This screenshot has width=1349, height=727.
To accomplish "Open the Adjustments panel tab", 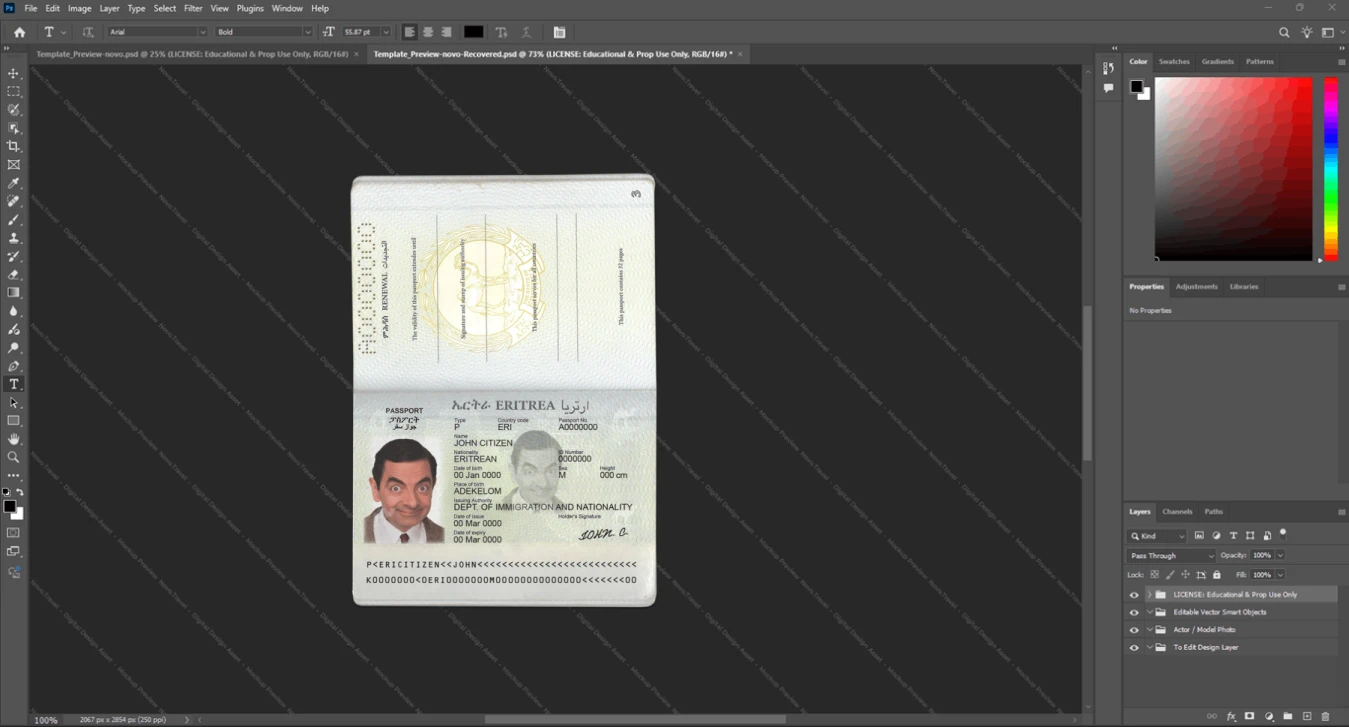I will [1196, 286].
